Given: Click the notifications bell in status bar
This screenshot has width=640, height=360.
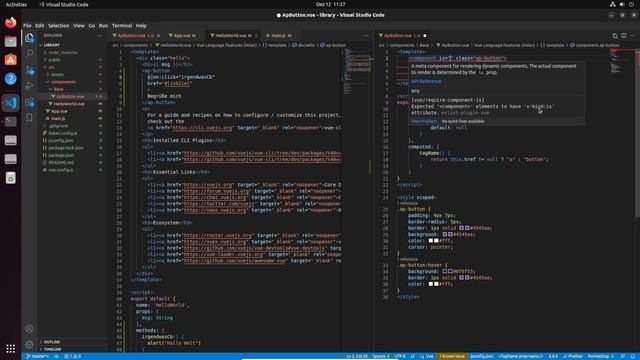Looking at the screenshot, I should 633,356.
